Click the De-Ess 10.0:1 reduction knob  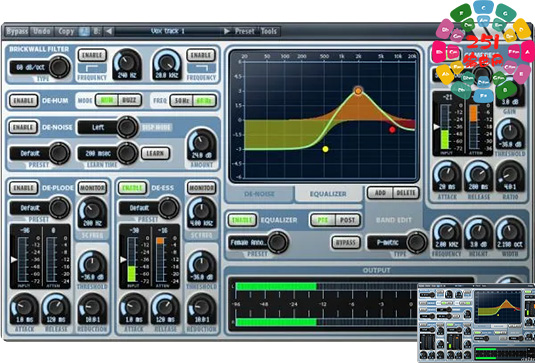coord(201,309)
